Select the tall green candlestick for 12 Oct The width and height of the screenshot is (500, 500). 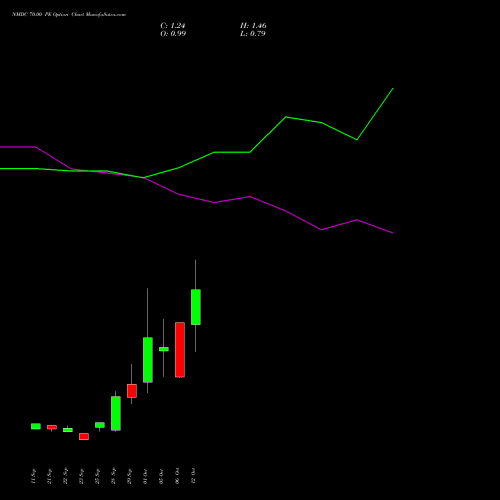pos(196,307)
